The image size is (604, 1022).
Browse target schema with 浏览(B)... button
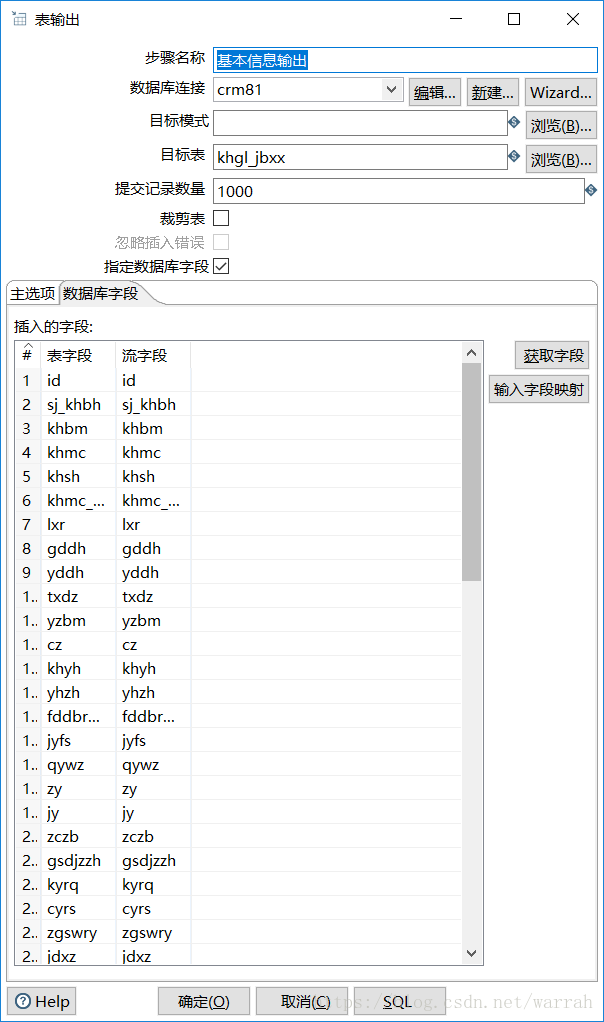(x=561, y=126)
